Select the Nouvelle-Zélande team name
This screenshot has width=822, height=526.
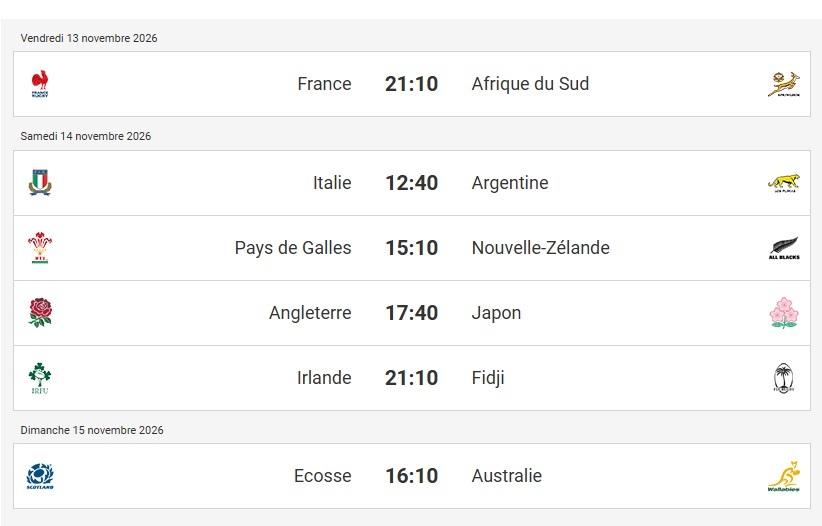[540, 248]
